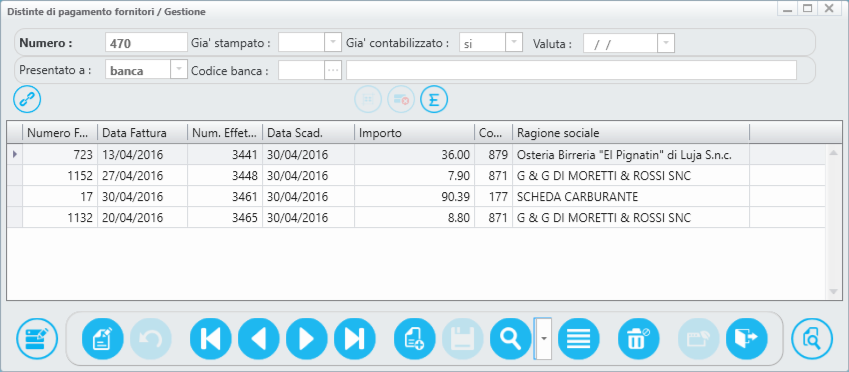The height and width of the screenshot is (372, 849).
Task: Click the grid scrollbar down arrow
Action: 834,292
